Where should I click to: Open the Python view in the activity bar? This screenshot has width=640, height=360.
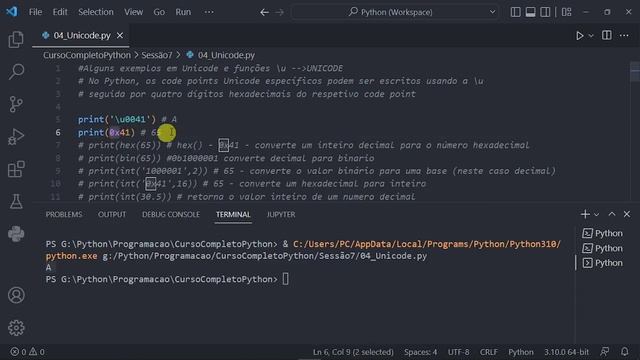(16, 234)
